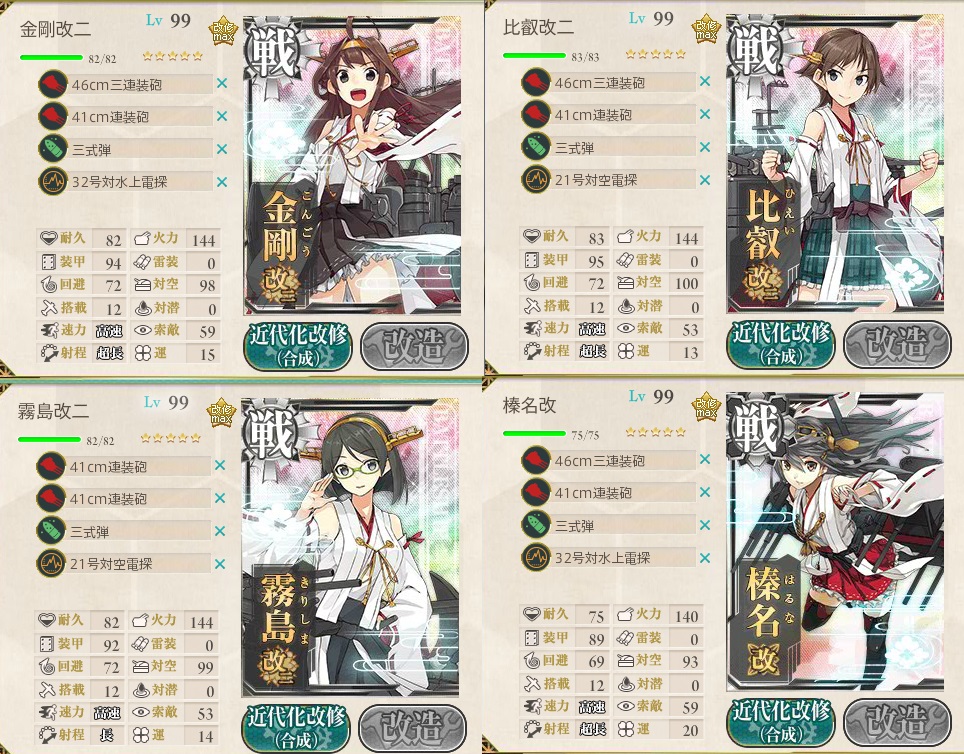Open Haruna's modernization (近代化改修) button
The width and height of the screenshot is (964, 754).
[780, 723]
